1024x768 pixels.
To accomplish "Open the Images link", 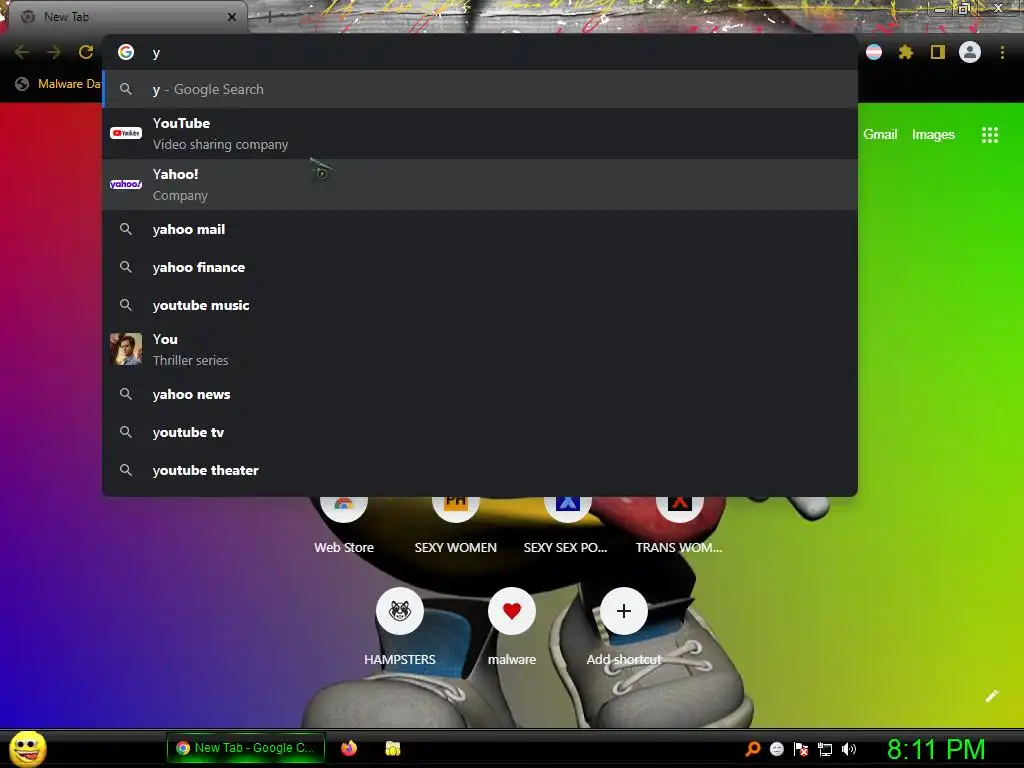I will (x=933, y=135).
